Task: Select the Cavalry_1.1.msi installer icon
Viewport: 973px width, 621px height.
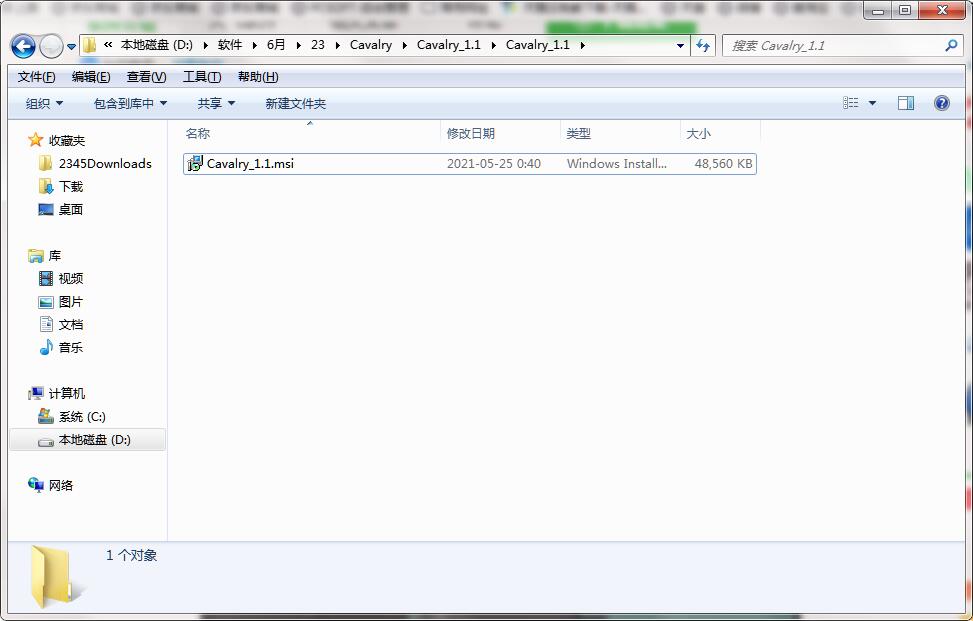Action: [195, 164]
